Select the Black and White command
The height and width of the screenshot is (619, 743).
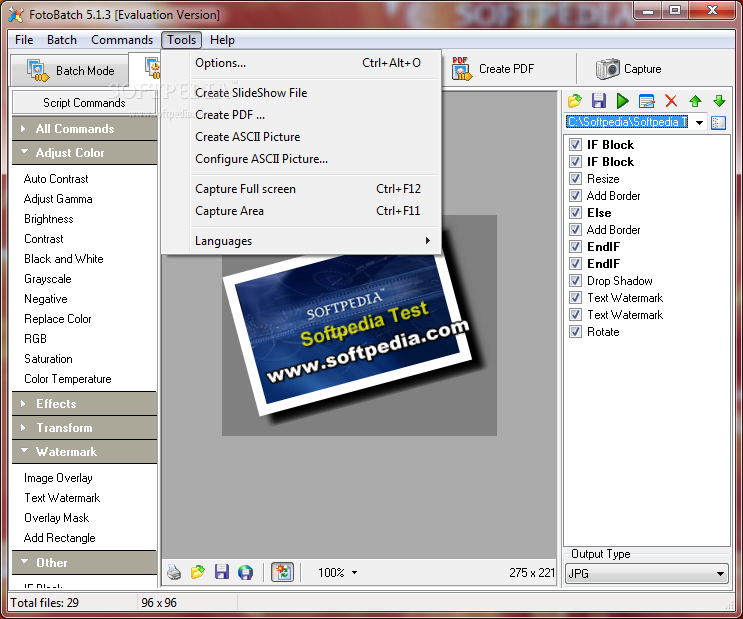(63, 259)
